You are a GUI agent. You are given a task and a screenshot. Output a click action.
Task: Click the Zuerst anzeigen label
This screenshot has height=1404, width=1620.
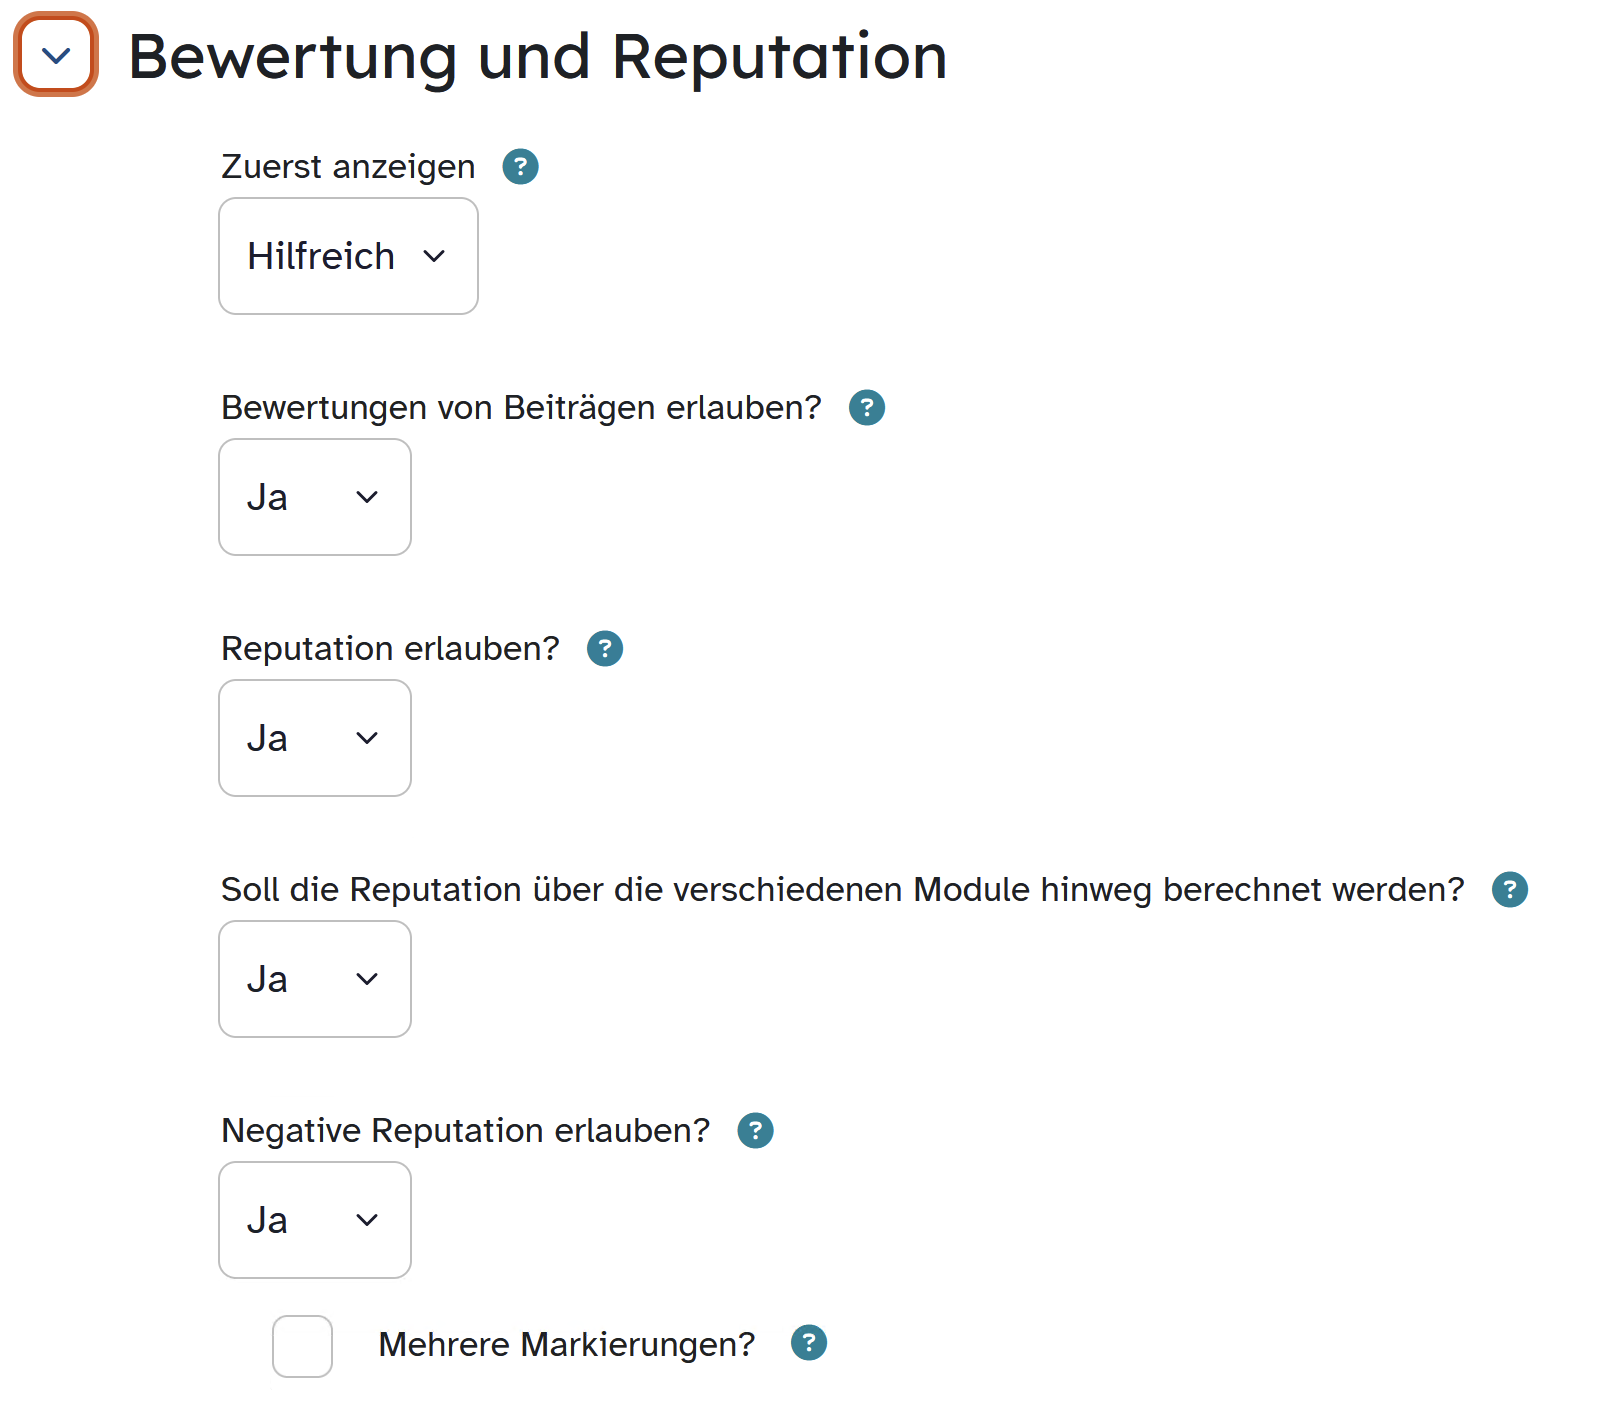click(348, 167)
